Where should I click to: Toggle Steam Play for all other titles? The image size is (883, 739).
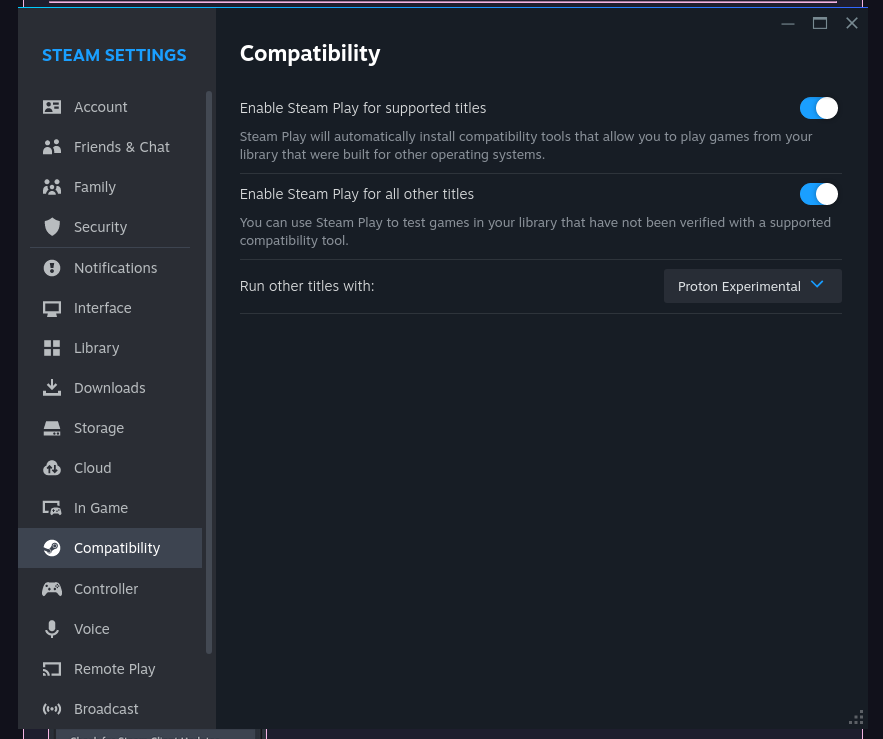coord(818,194)
